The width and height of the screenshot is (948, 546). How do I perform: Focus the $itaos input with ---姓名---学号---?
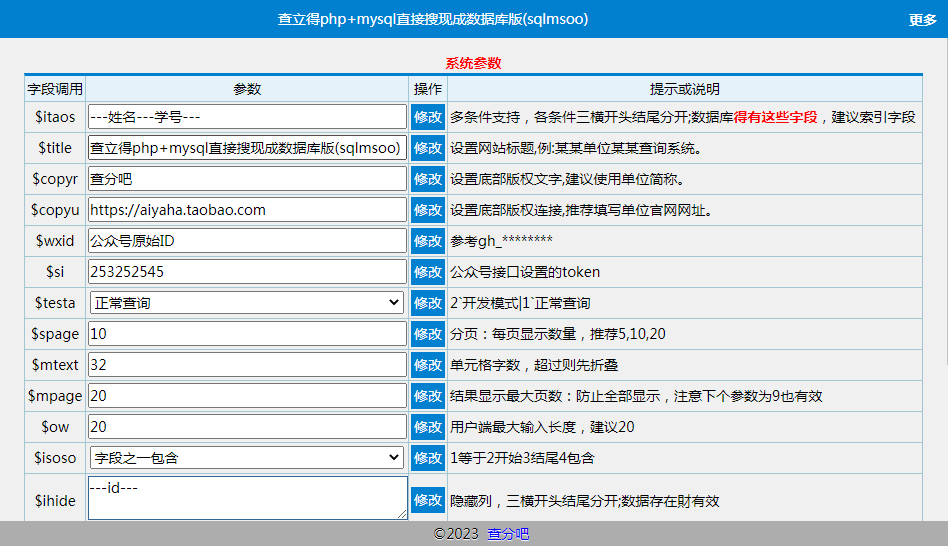point(247,117)
